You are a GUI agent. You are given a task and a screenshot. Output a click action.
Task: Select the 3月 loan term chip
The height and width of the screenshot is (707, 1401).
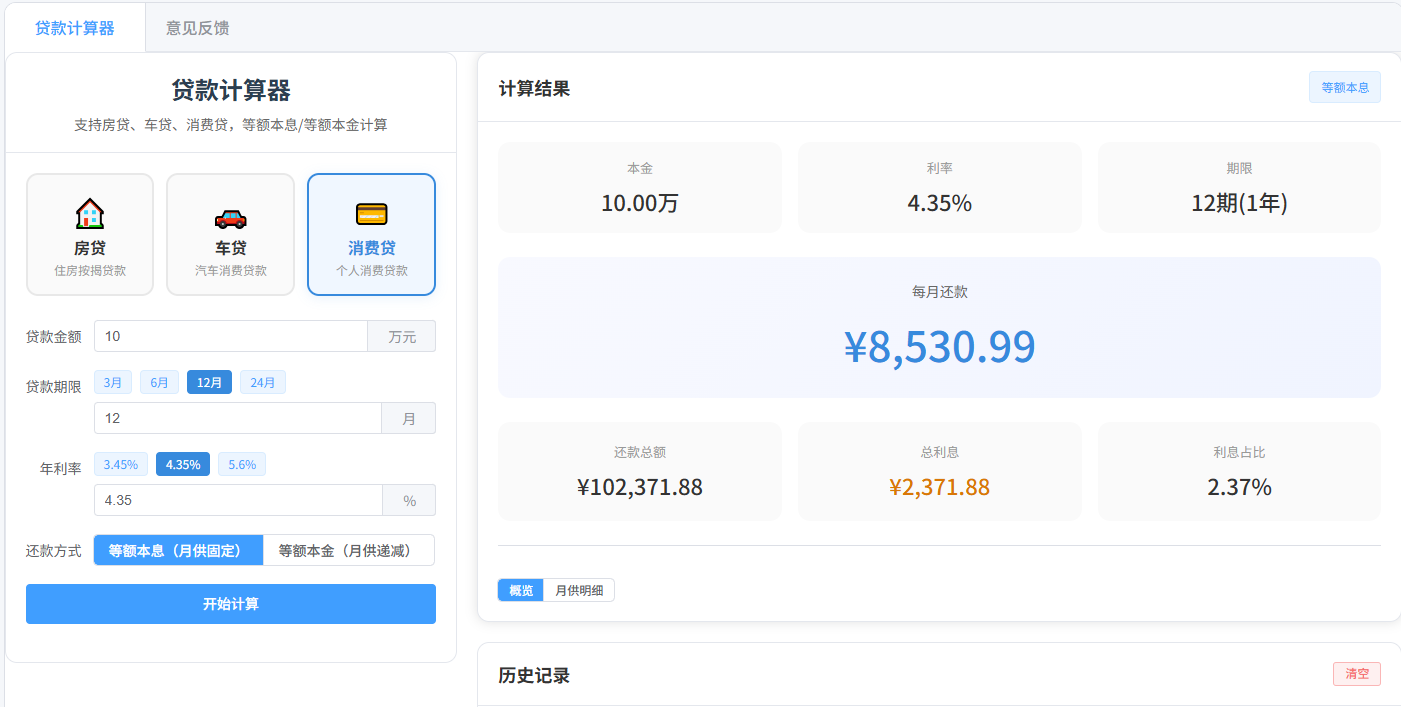coord(113,382)
